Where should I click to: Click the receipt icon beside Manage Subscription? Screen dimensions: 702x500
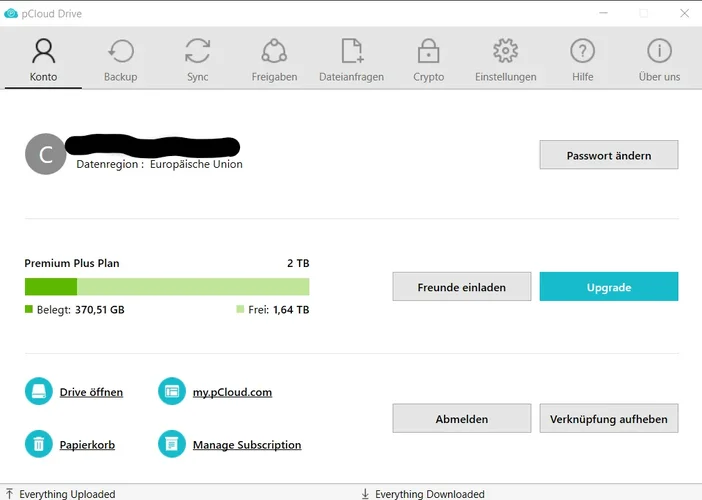[x=171, y=444]
